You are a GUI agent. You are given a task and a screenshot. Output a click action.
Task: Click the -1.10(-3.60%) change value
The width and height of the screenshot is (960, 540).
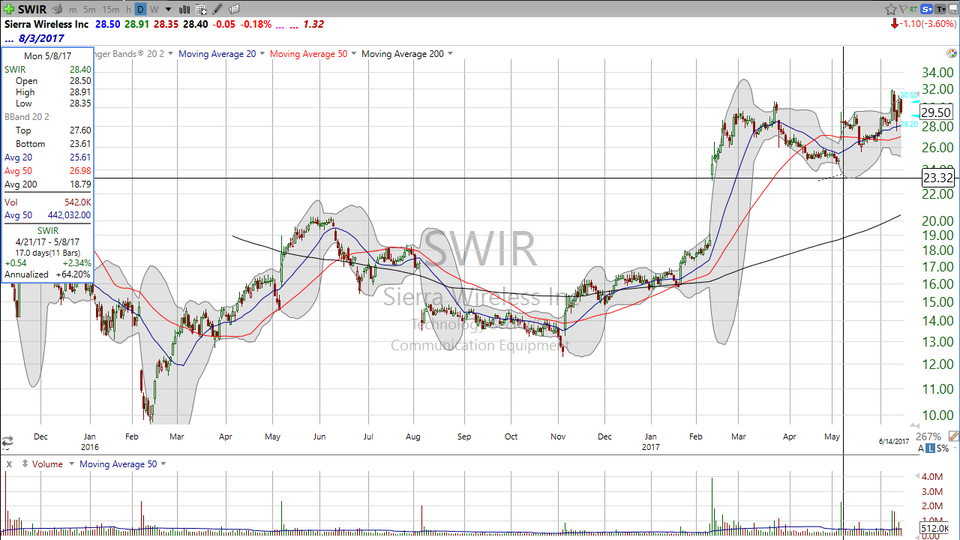click(x=928, y=24)
